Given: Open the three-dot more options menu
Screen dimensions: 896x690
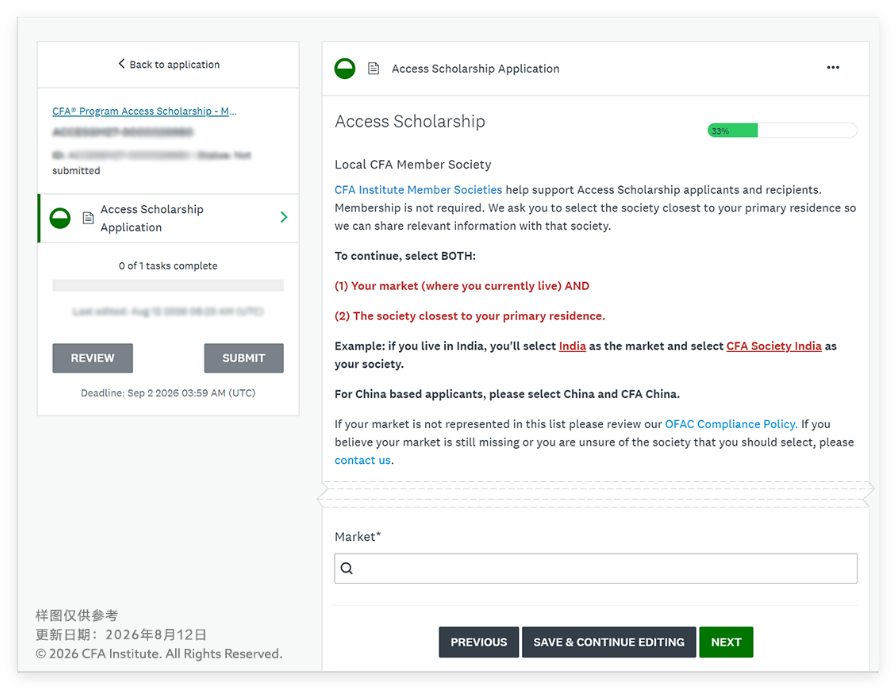Looking at the screenshot, I should pyautogui.click(x=833, y=67).
